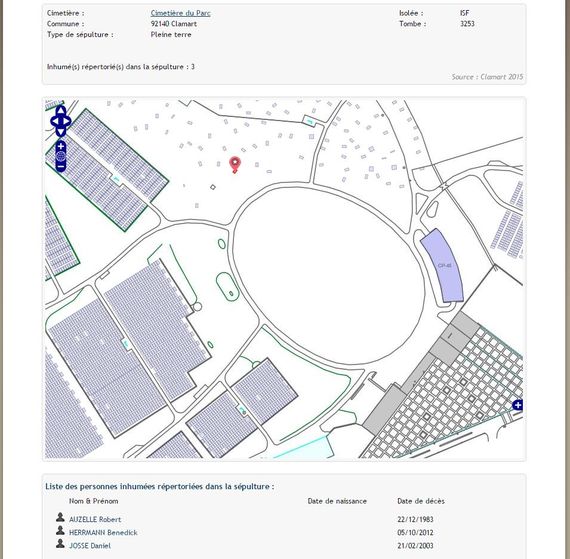The width and height of the screenshot is (570, 559).
Task: Pan the map right with the arrow
Action: (68, 121)
